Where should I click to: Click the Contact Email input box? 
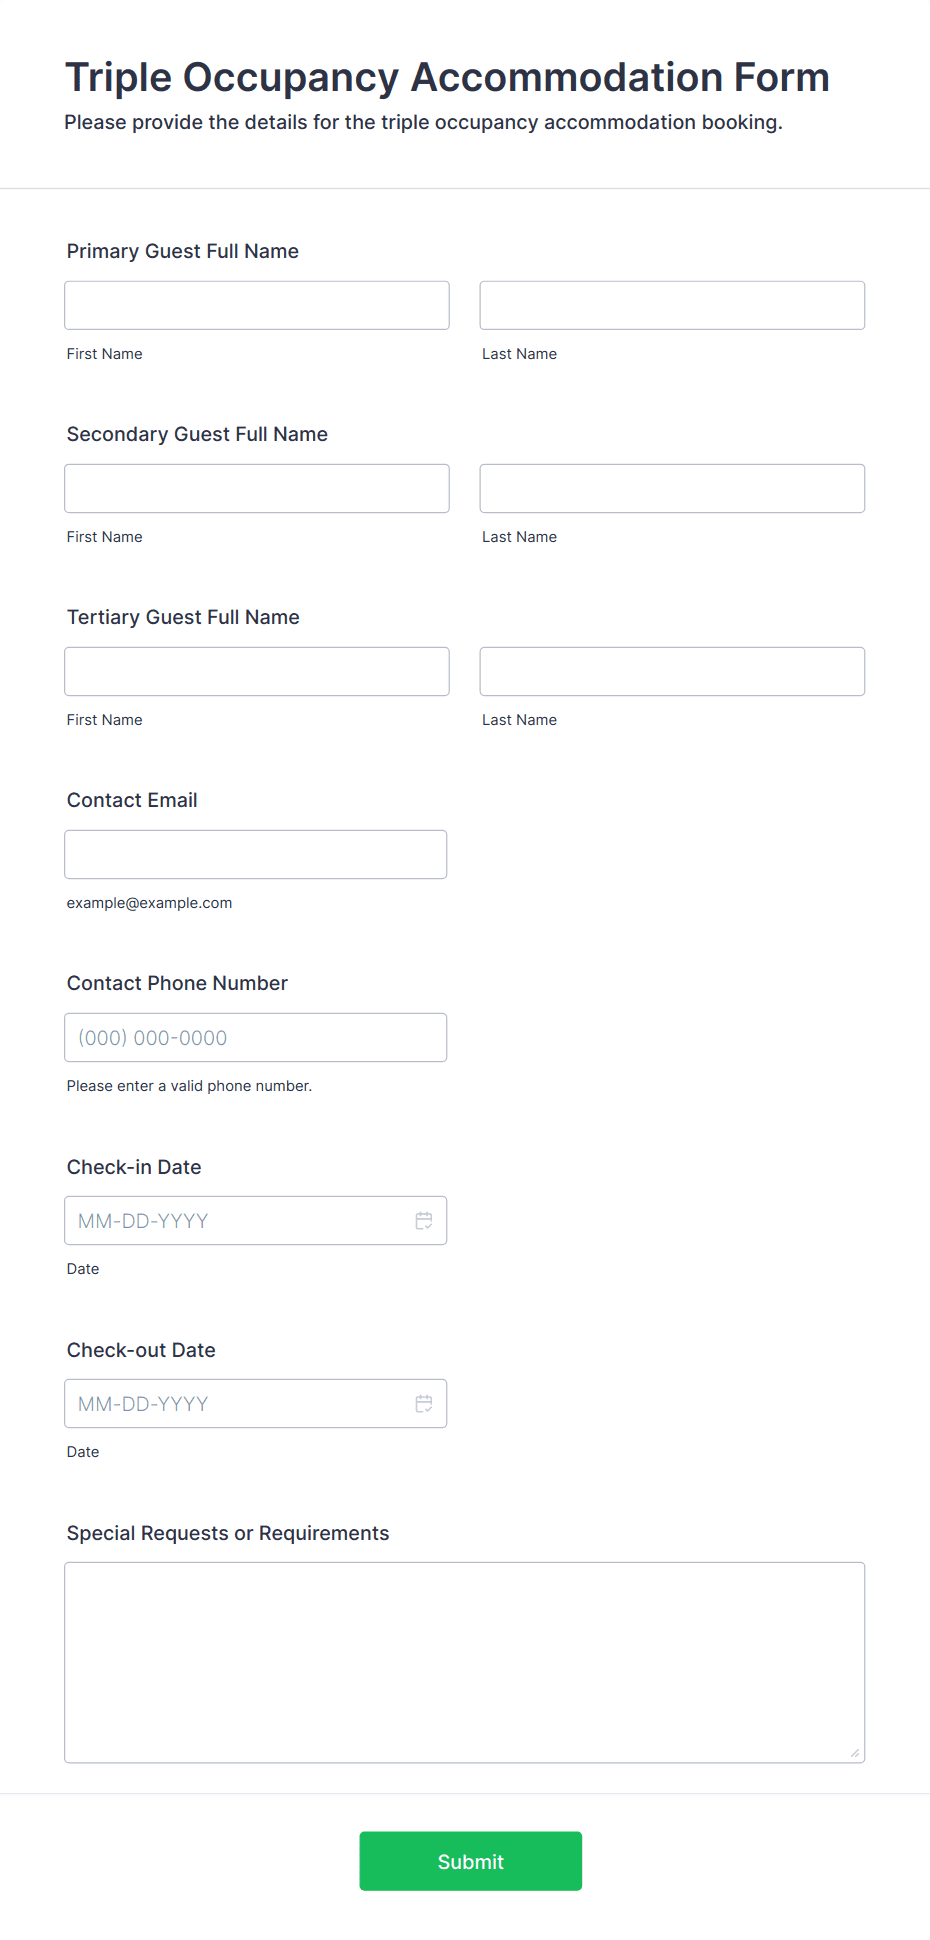[256, 854]
